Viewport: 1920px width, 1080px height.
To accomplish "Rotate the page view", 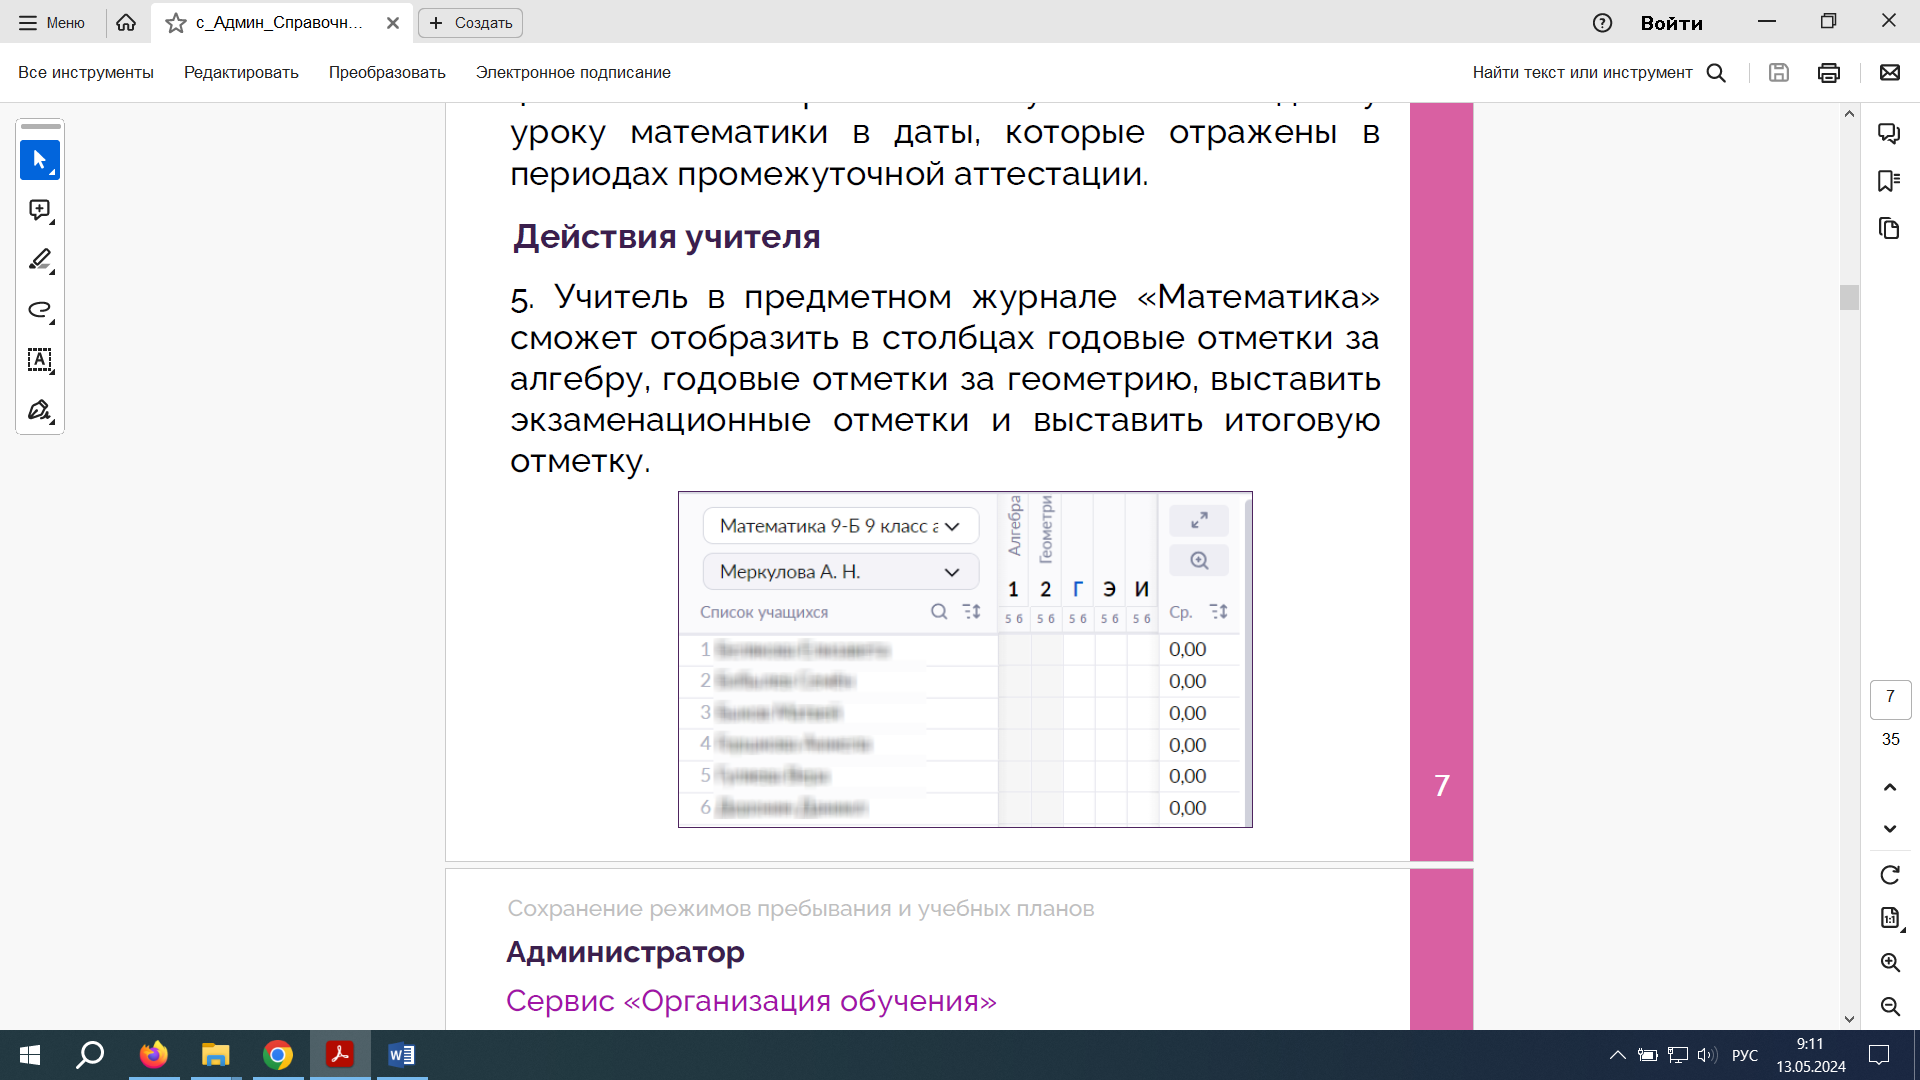I will 1890,875.
